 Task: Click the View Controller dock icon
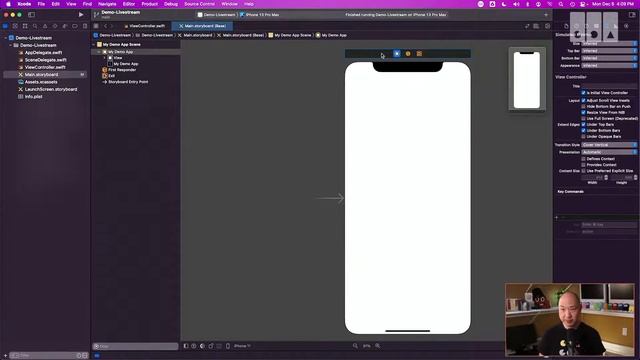397,53
